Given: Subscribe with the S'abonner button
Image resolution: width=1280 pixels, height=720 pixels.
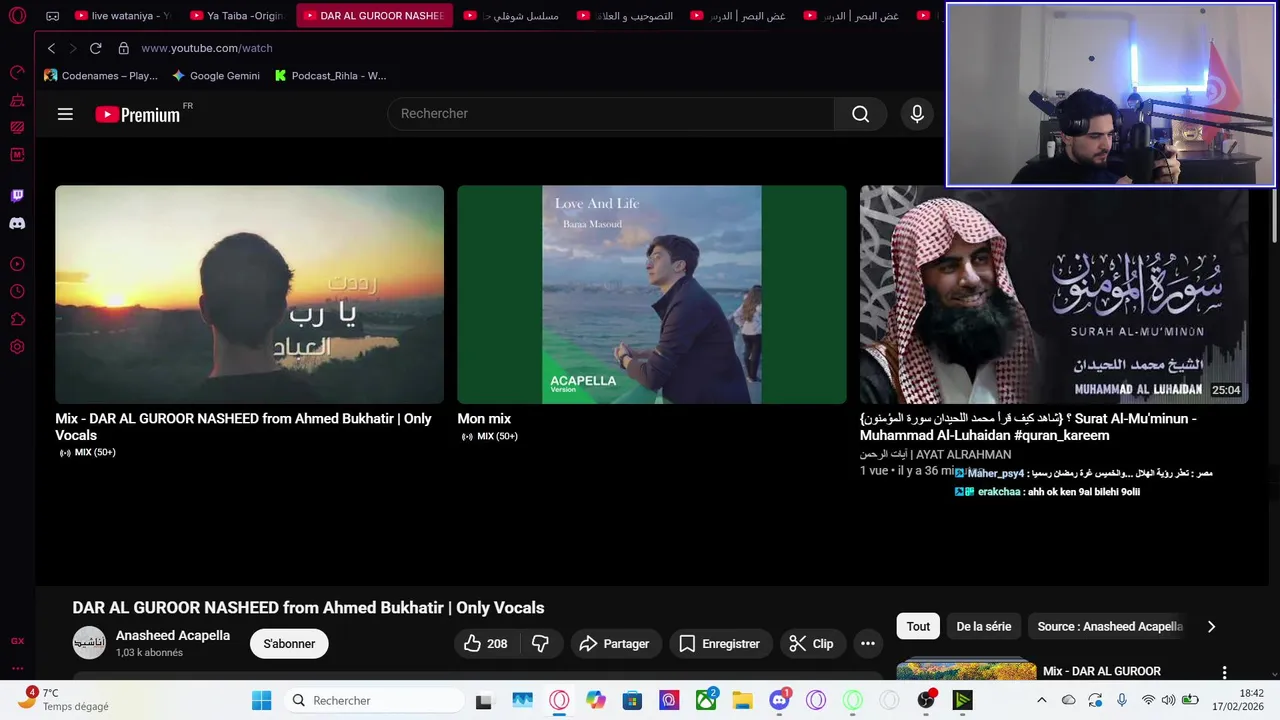Looking at the screenshot, I should pos(289,644).
